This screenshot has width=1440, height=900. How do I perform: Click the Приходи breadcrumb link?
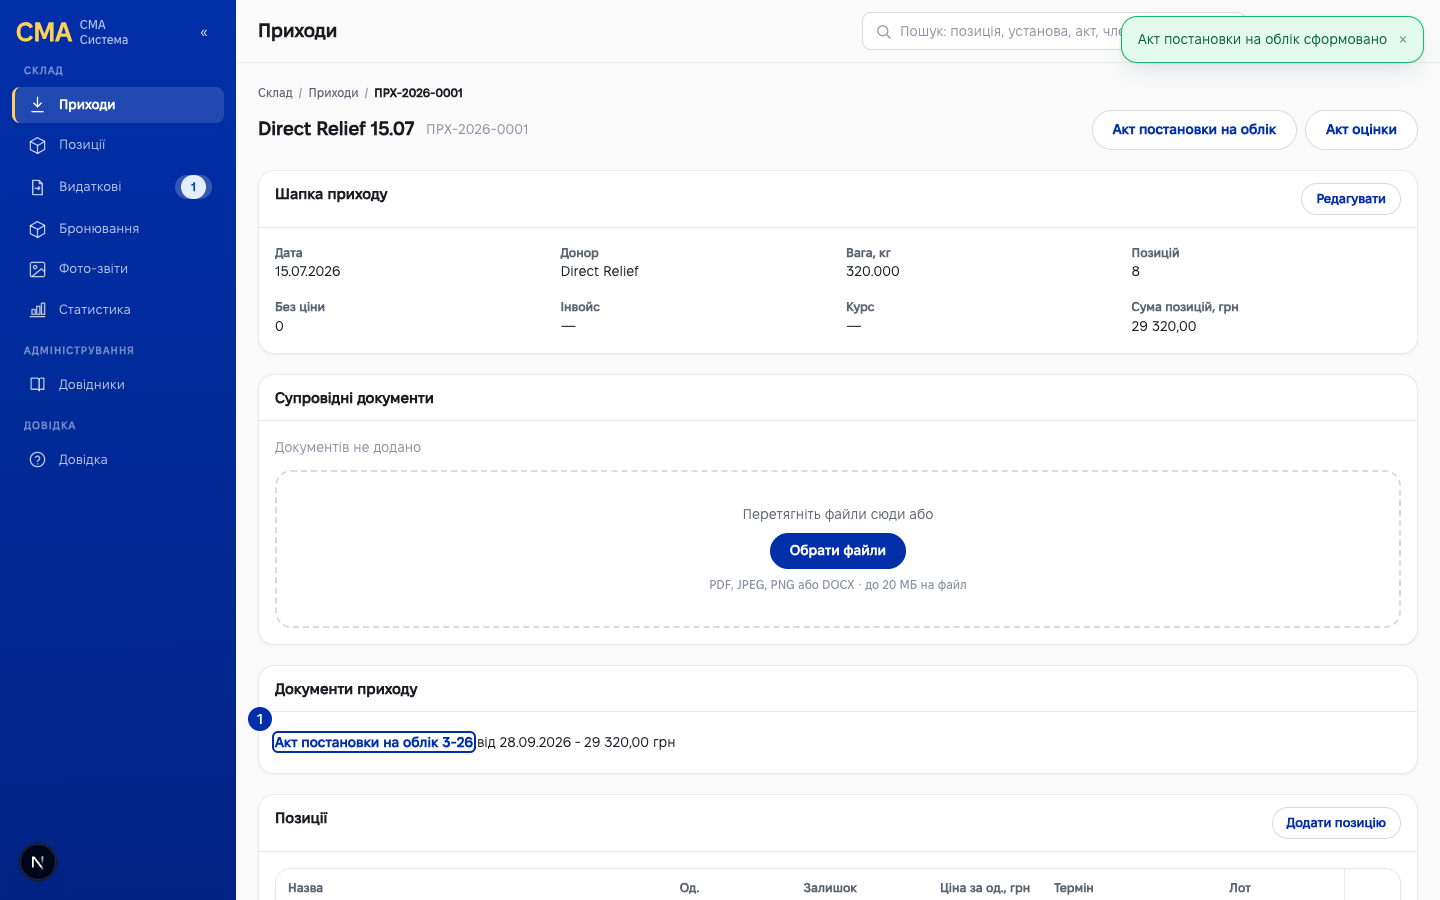coord(333,93)
